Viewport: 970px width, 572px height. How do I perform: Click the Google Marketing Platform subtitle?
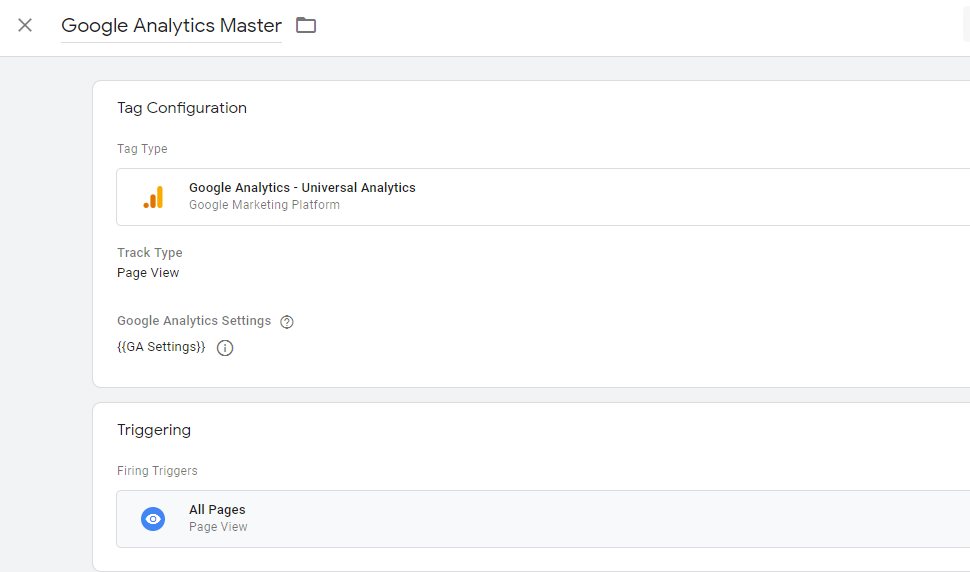coord(264,205)
